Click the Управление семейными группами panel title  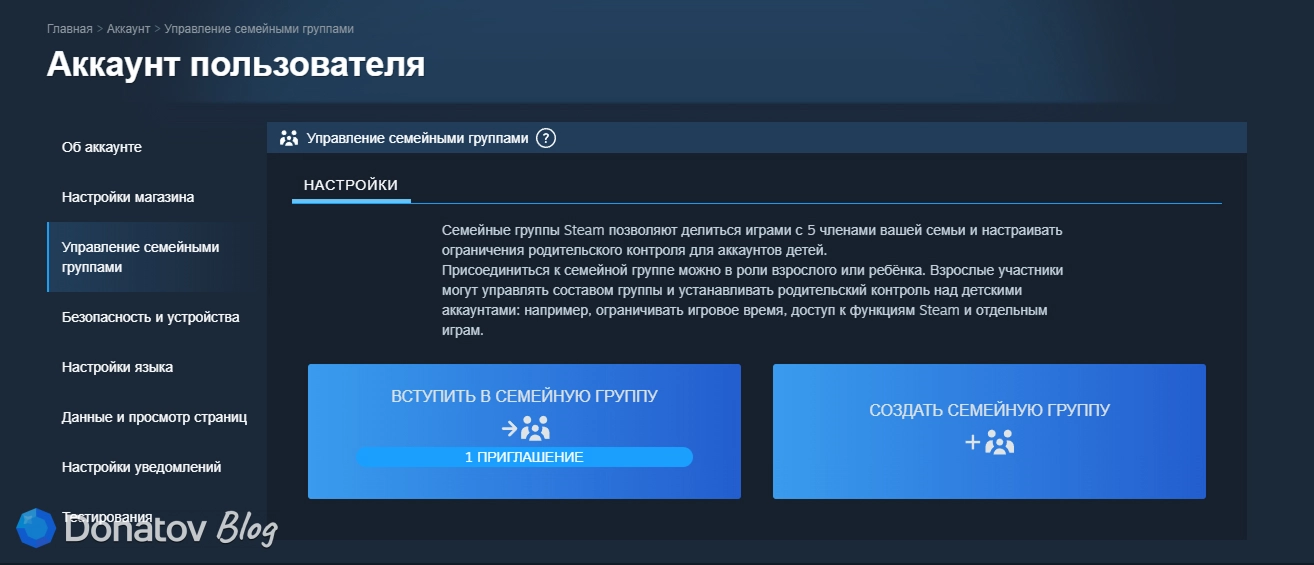click(x=417, y=138)
